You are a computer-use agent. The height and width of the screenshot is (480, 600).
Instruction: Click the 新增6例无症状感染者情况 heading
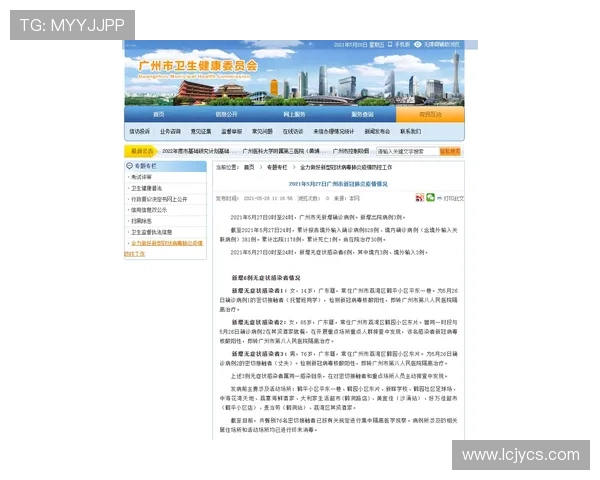(266, 278)
